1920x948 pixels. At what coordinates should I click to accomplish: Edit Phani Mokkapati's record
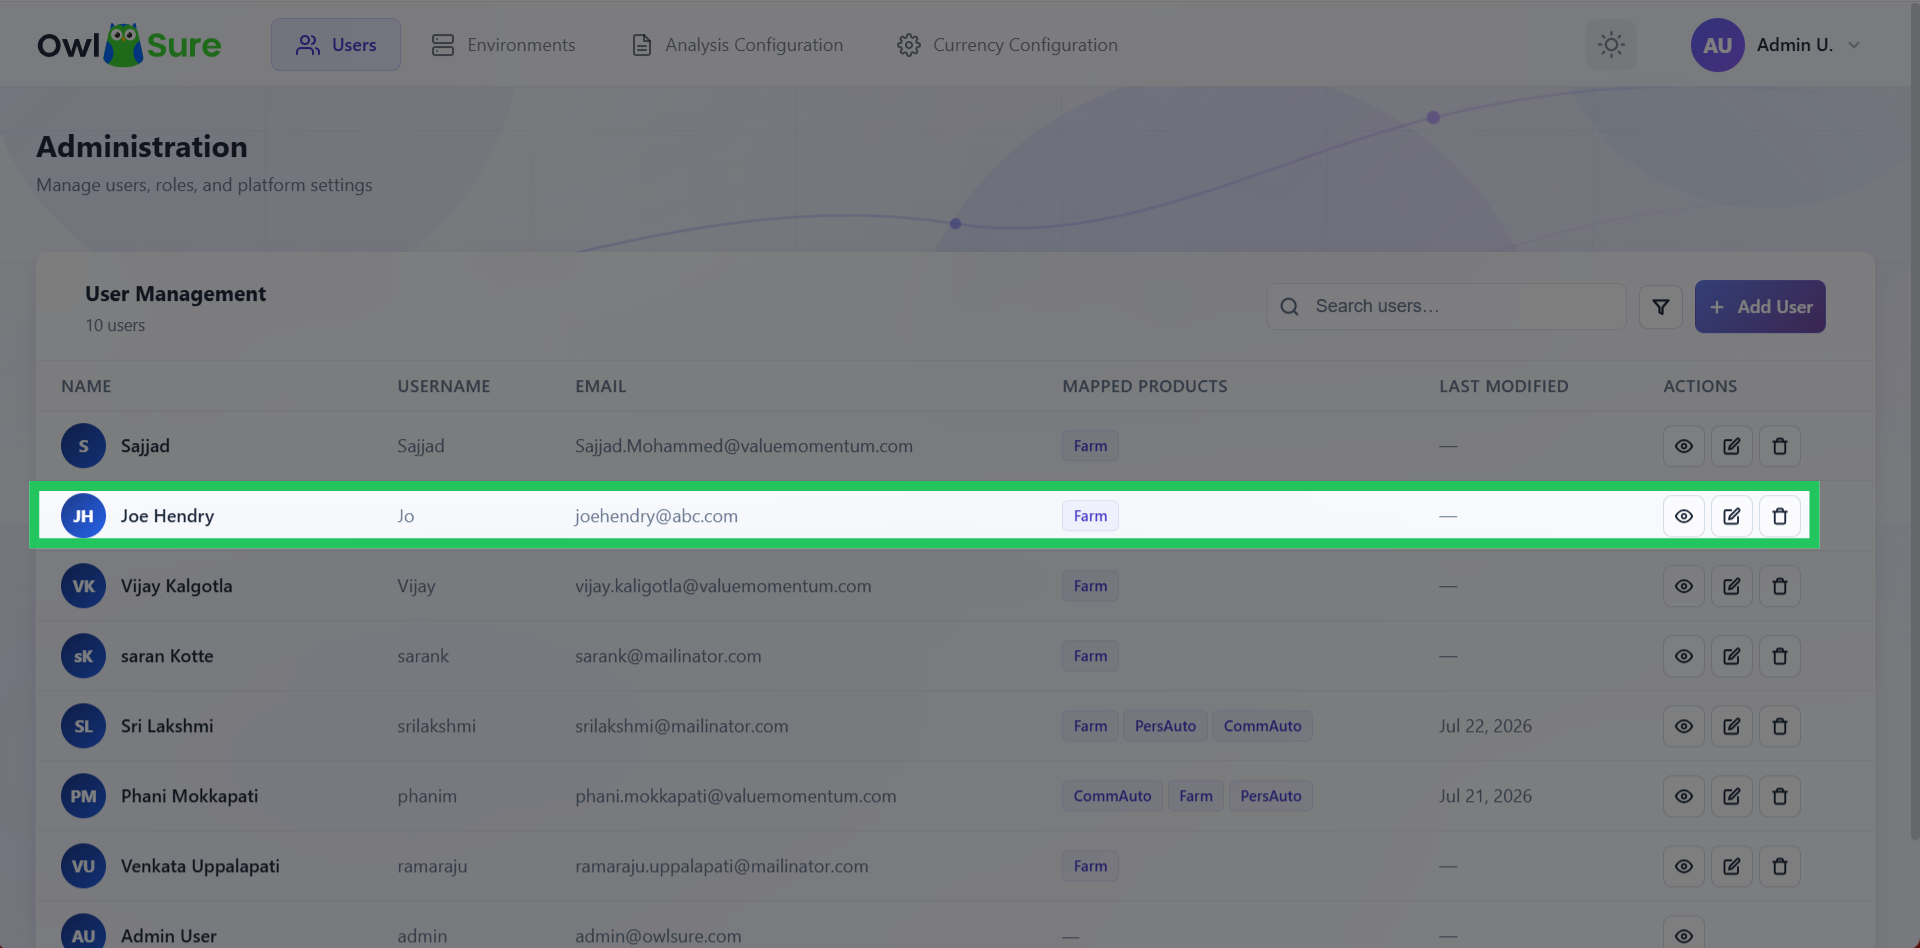(x=1732, y=796)
